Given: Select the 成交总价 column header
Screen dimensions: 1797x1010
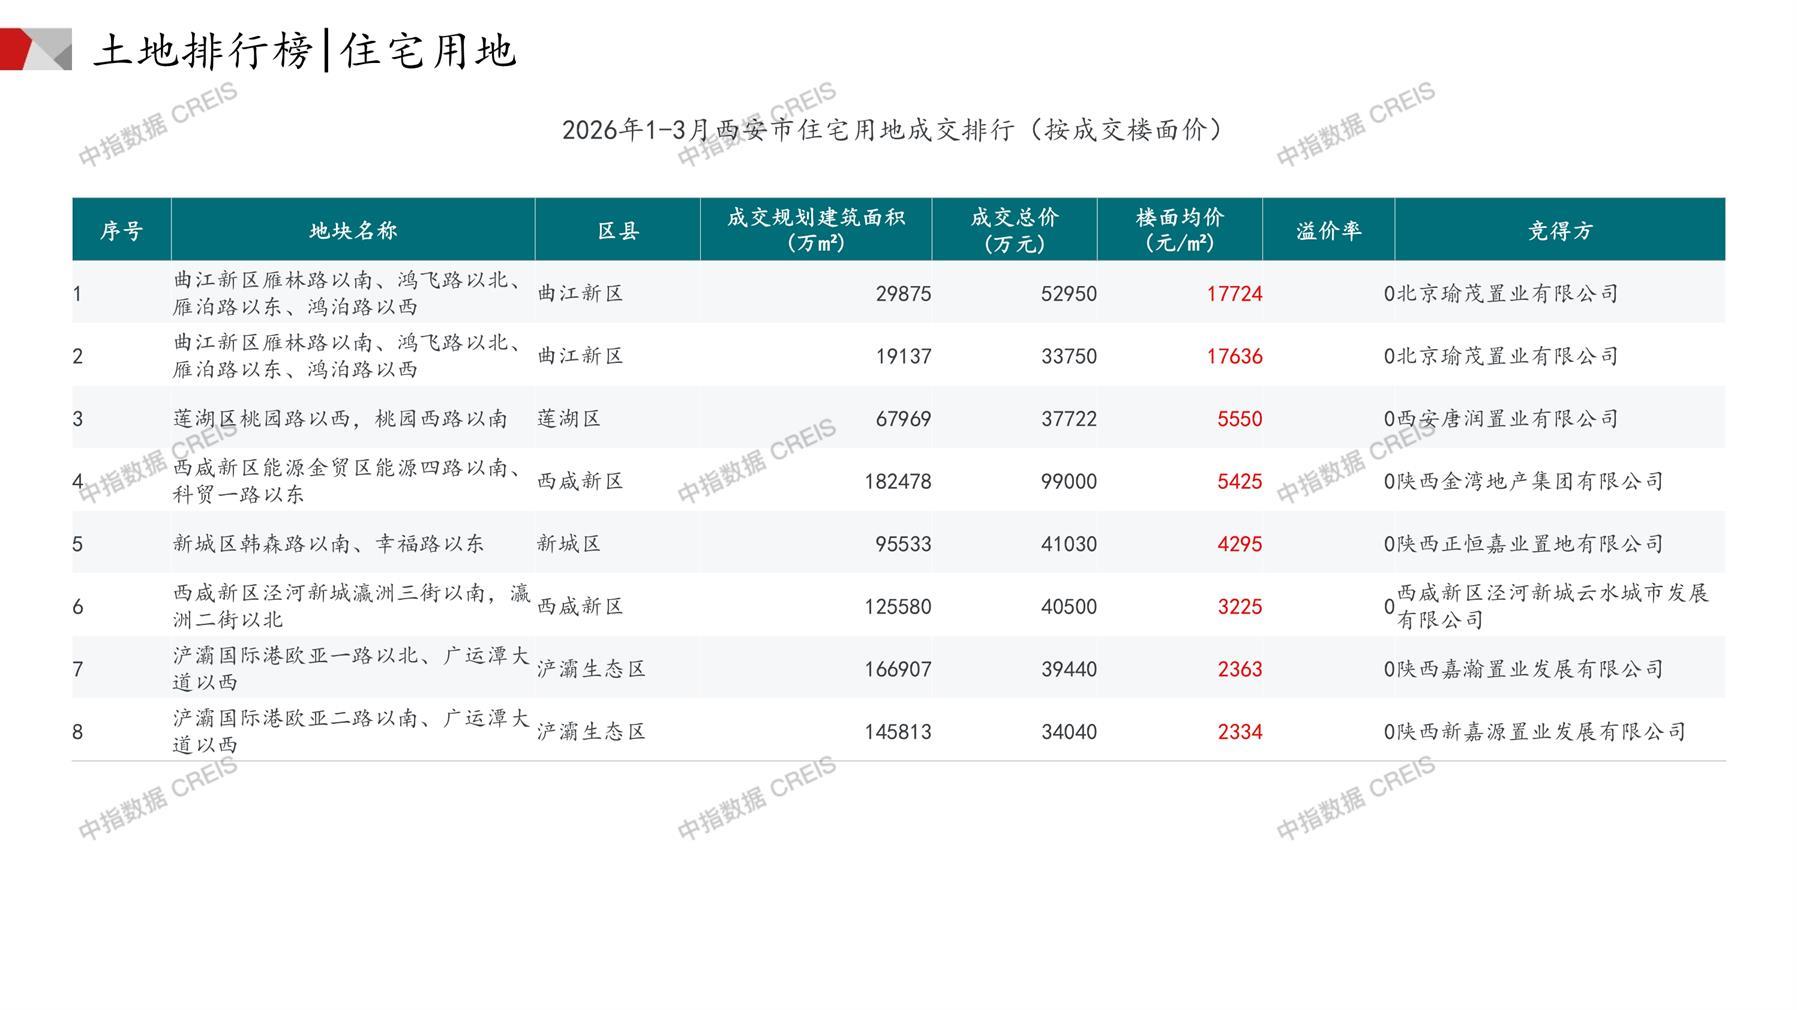Looking at the screenshot, I should pos(1014,230).
